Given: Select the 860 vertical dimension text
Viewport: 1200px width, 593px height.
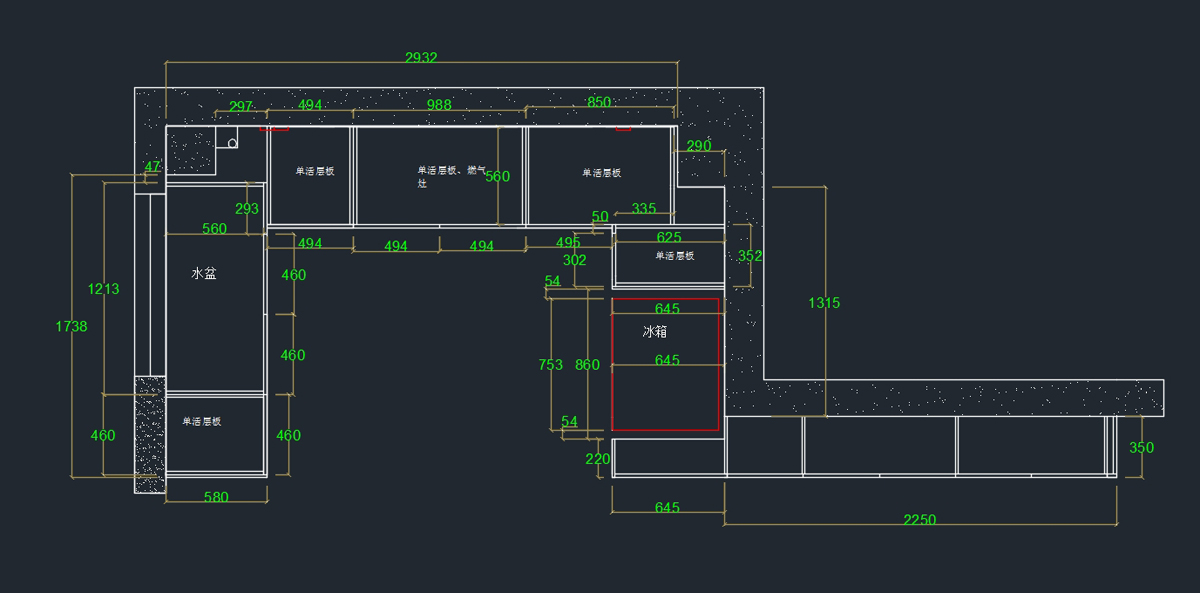Looking at the screenshot, I should tap(587, 365).
